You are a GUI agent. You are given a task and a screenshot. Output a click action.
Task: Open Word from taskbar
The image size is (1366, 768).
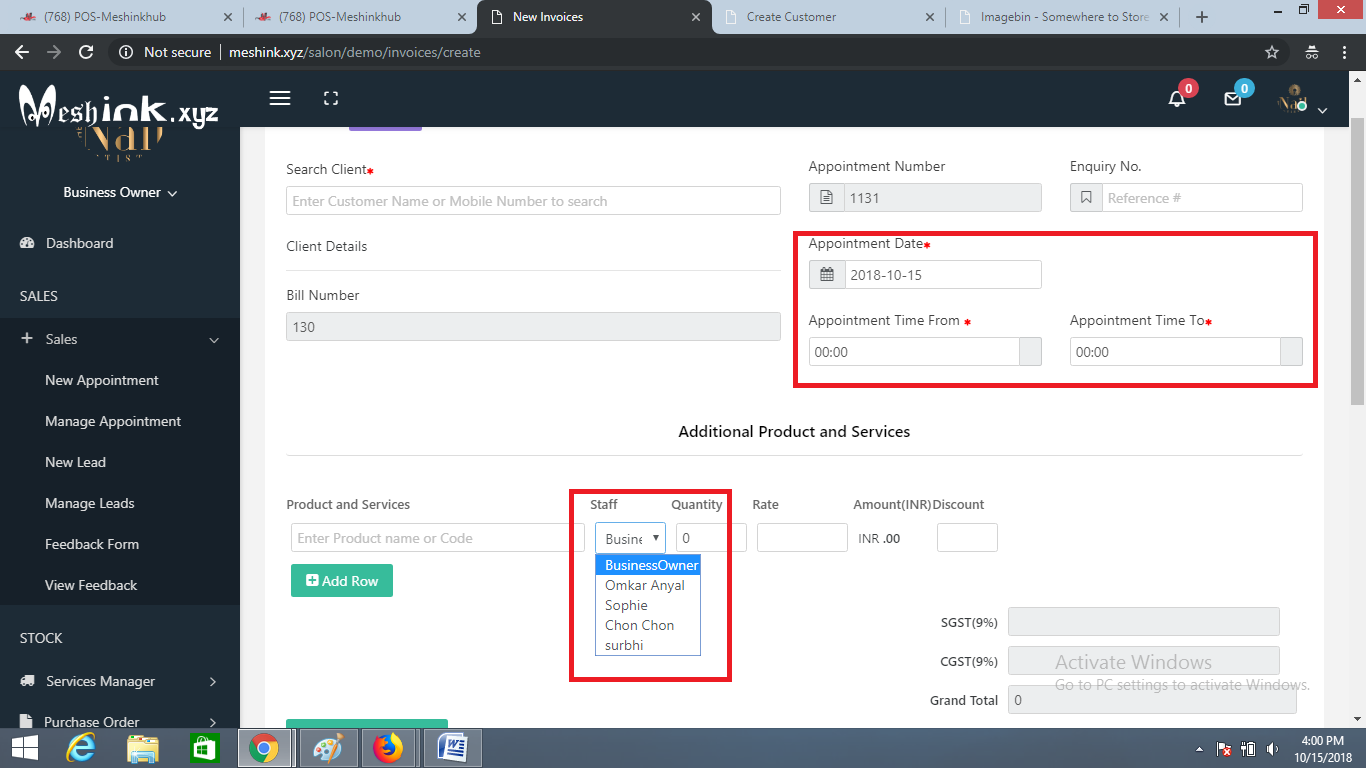453,748
